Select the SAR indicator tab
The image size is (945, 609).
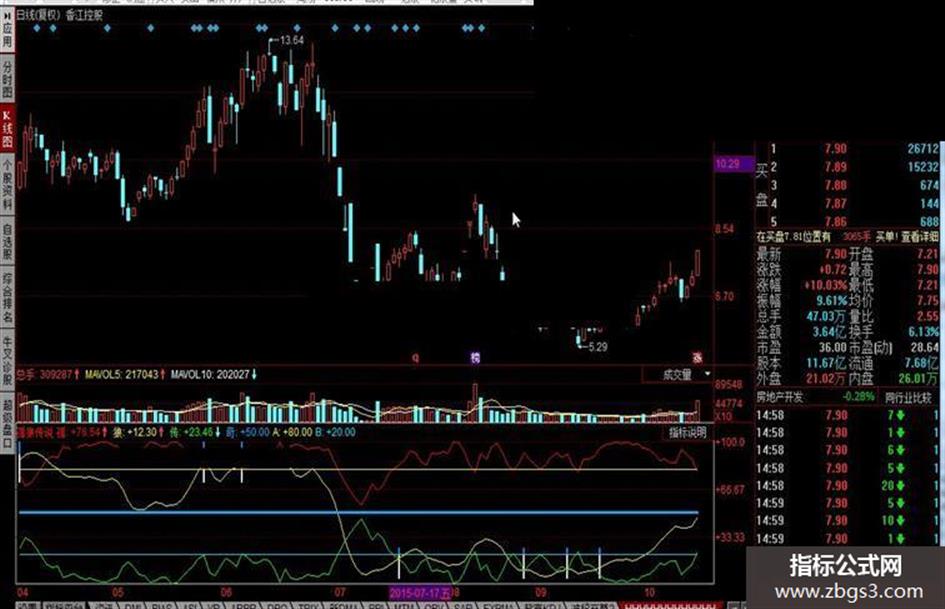[x=462, y=605]
